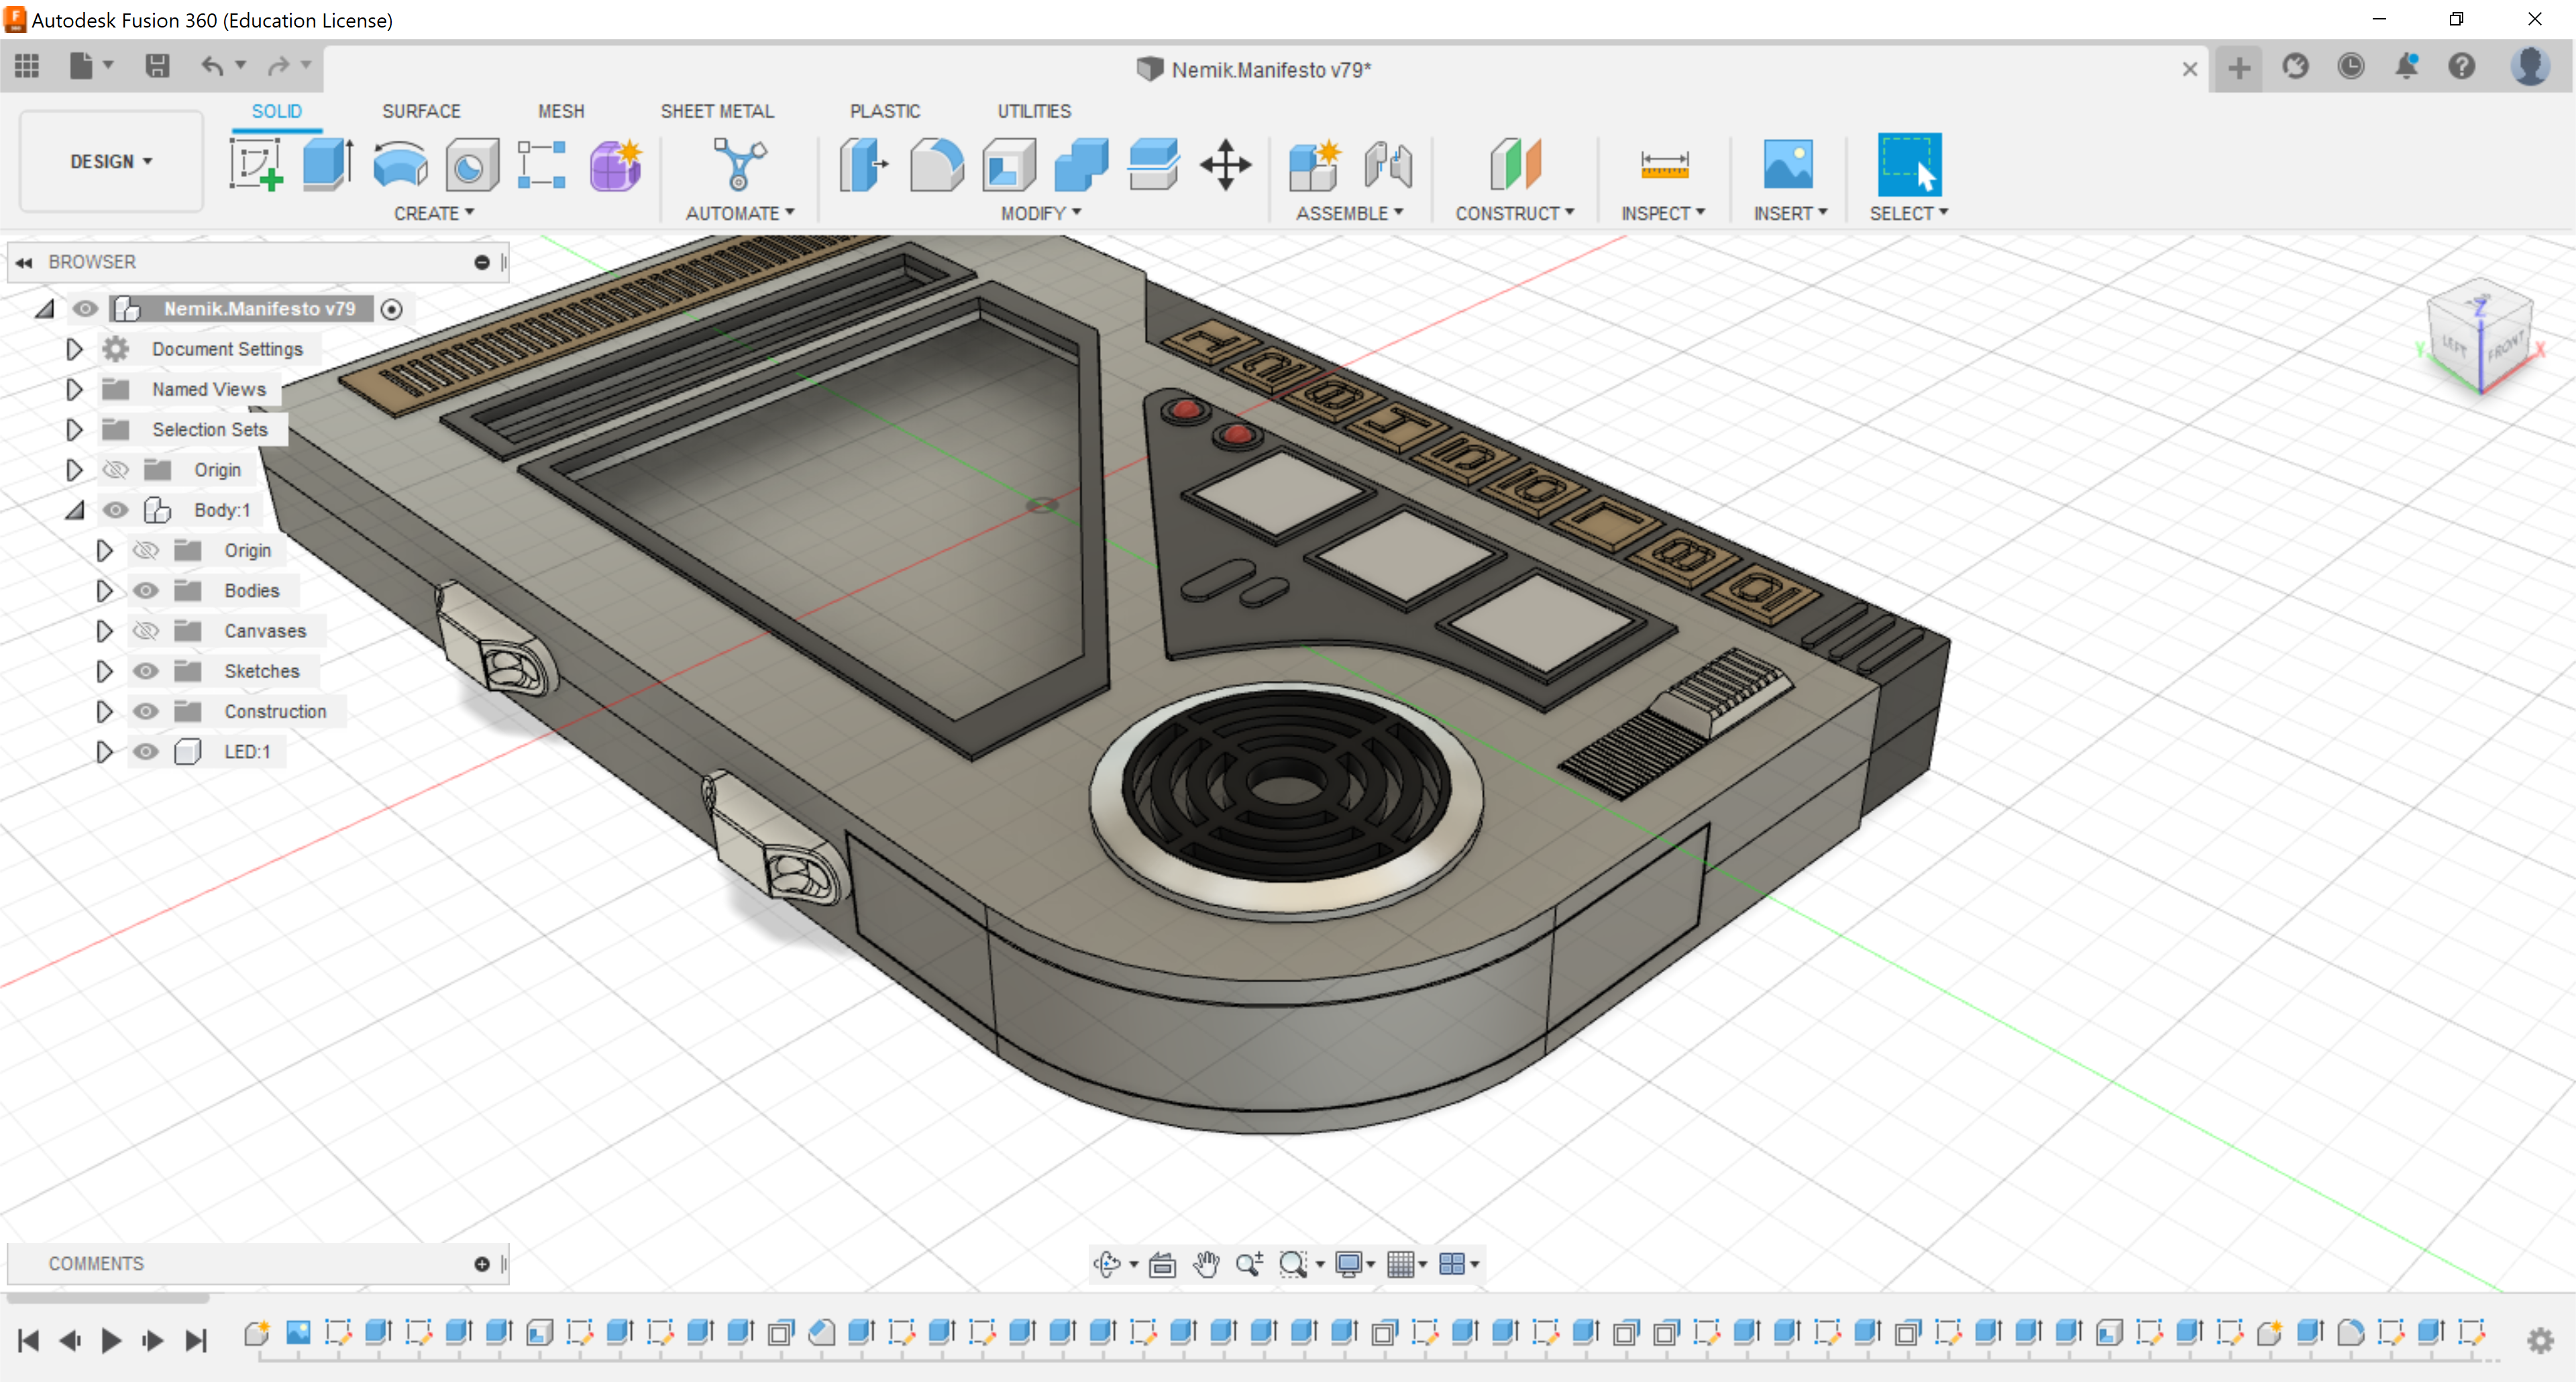Viewport: 2576px width, 1382px height.
Task: Expand Selection Sets node
Action: pyautogui.click(x=74, y=430)
